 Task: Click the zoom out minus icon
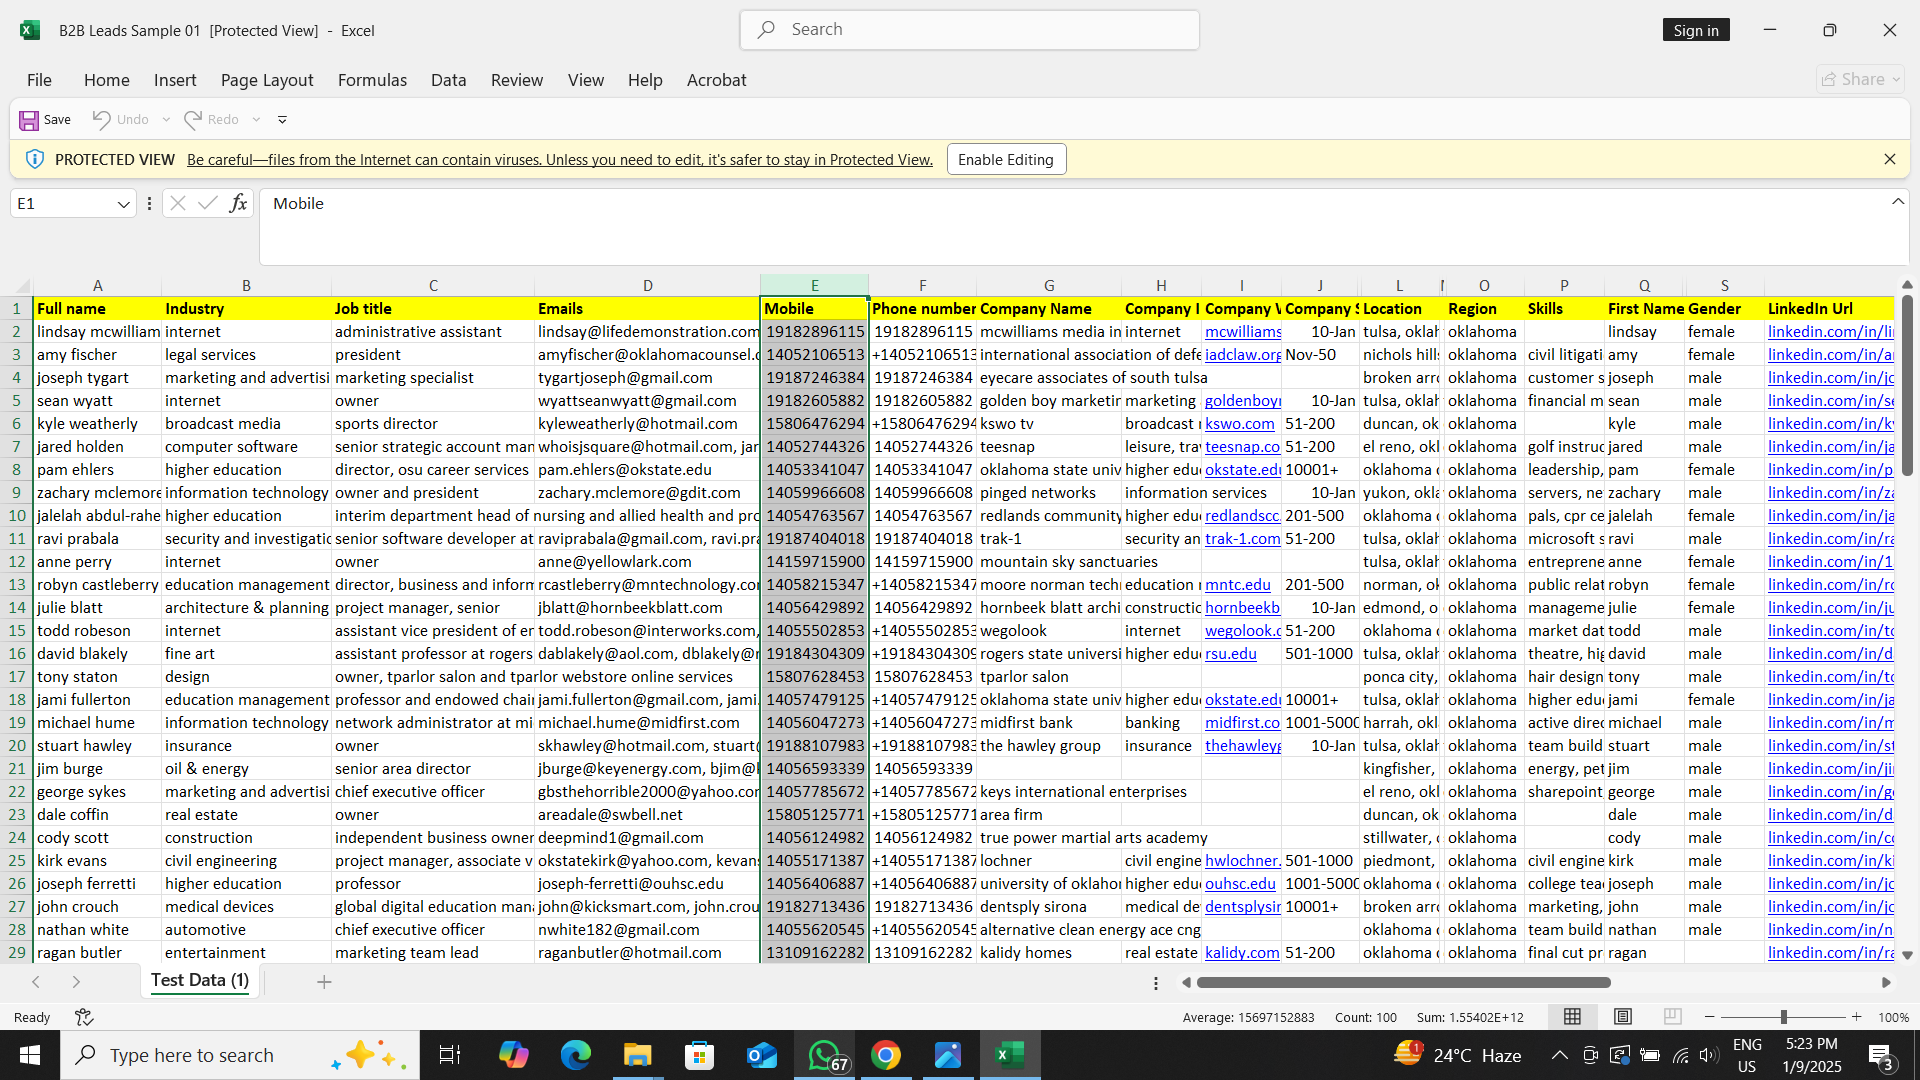point(1710,1017)
